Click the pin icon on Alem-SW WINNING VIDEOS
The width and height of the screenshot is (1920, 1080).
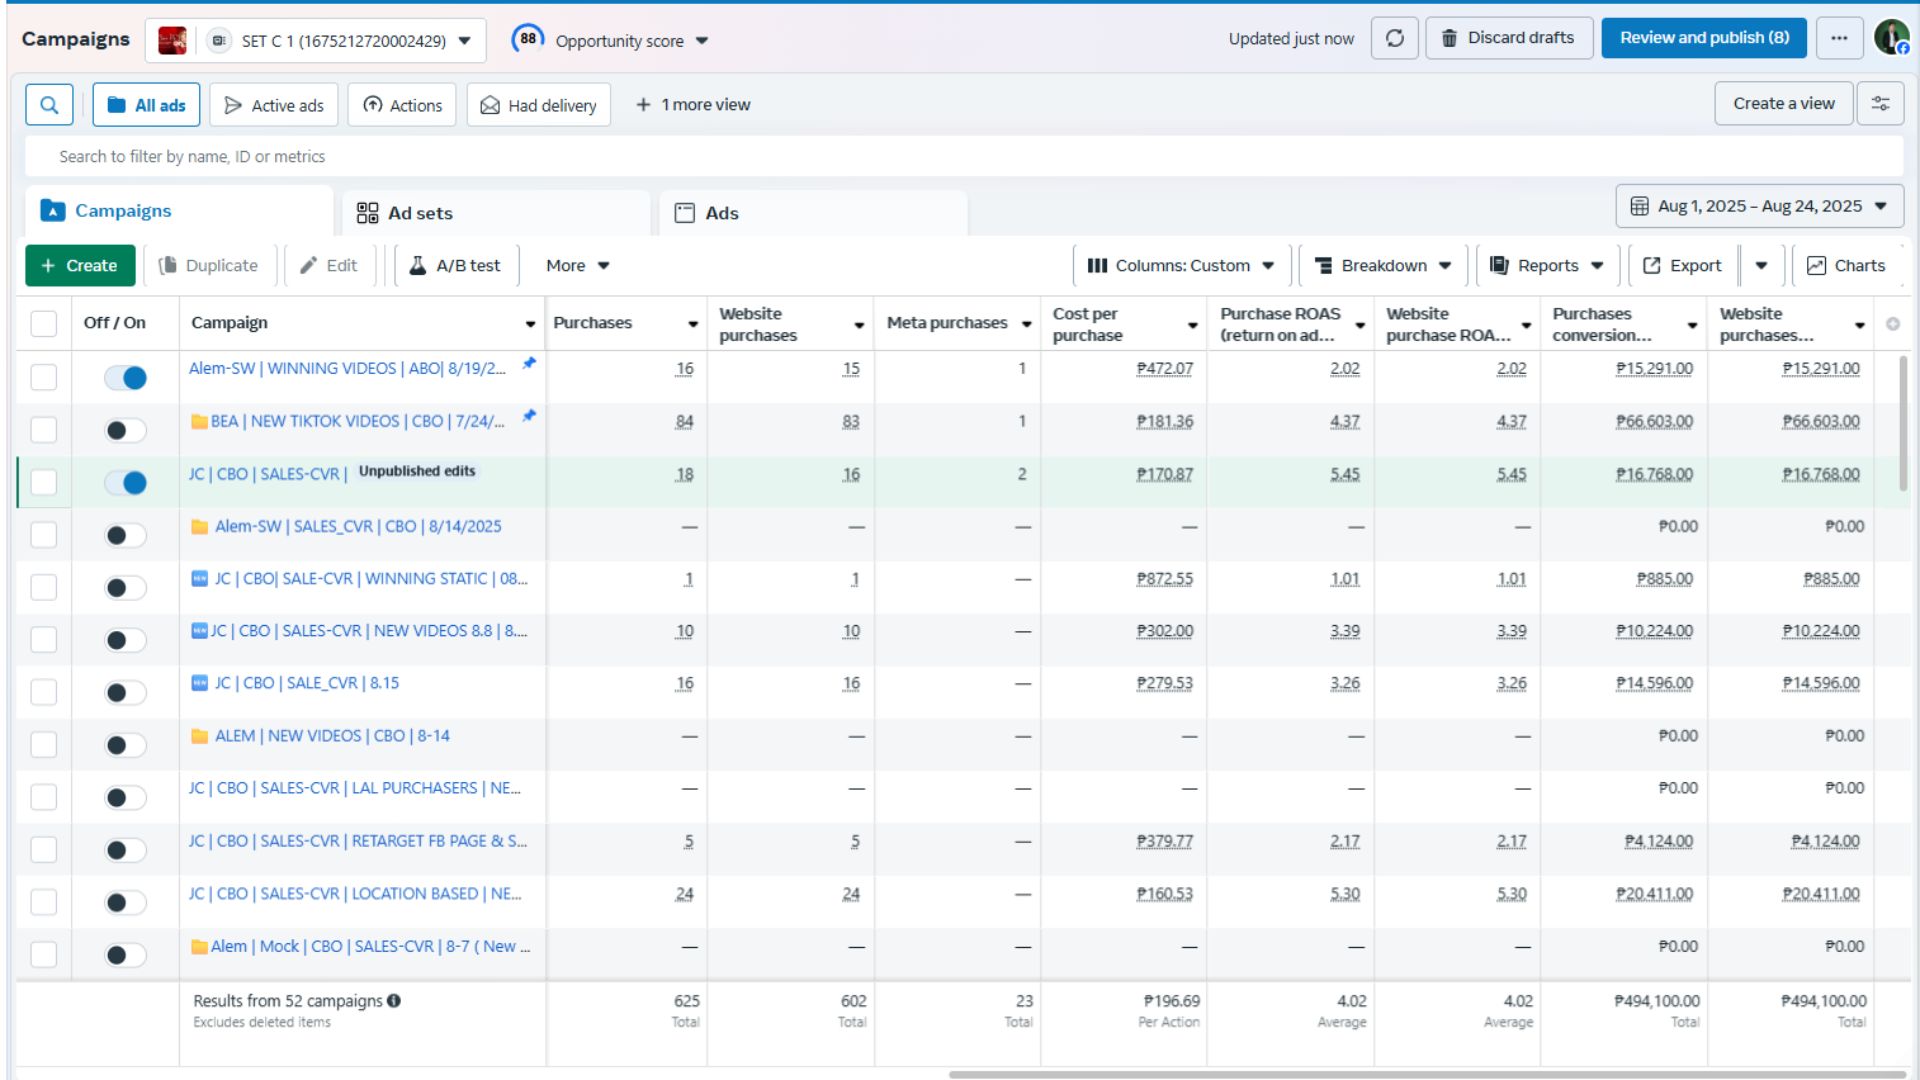(529, 364)
